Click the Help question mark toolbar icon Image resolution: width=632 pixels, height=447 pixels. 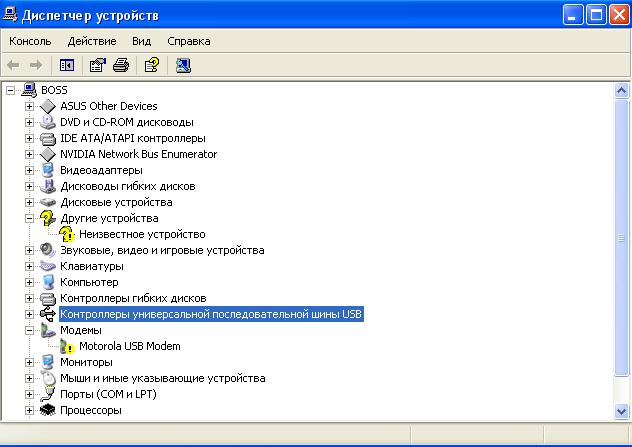(x=152, y=65)
